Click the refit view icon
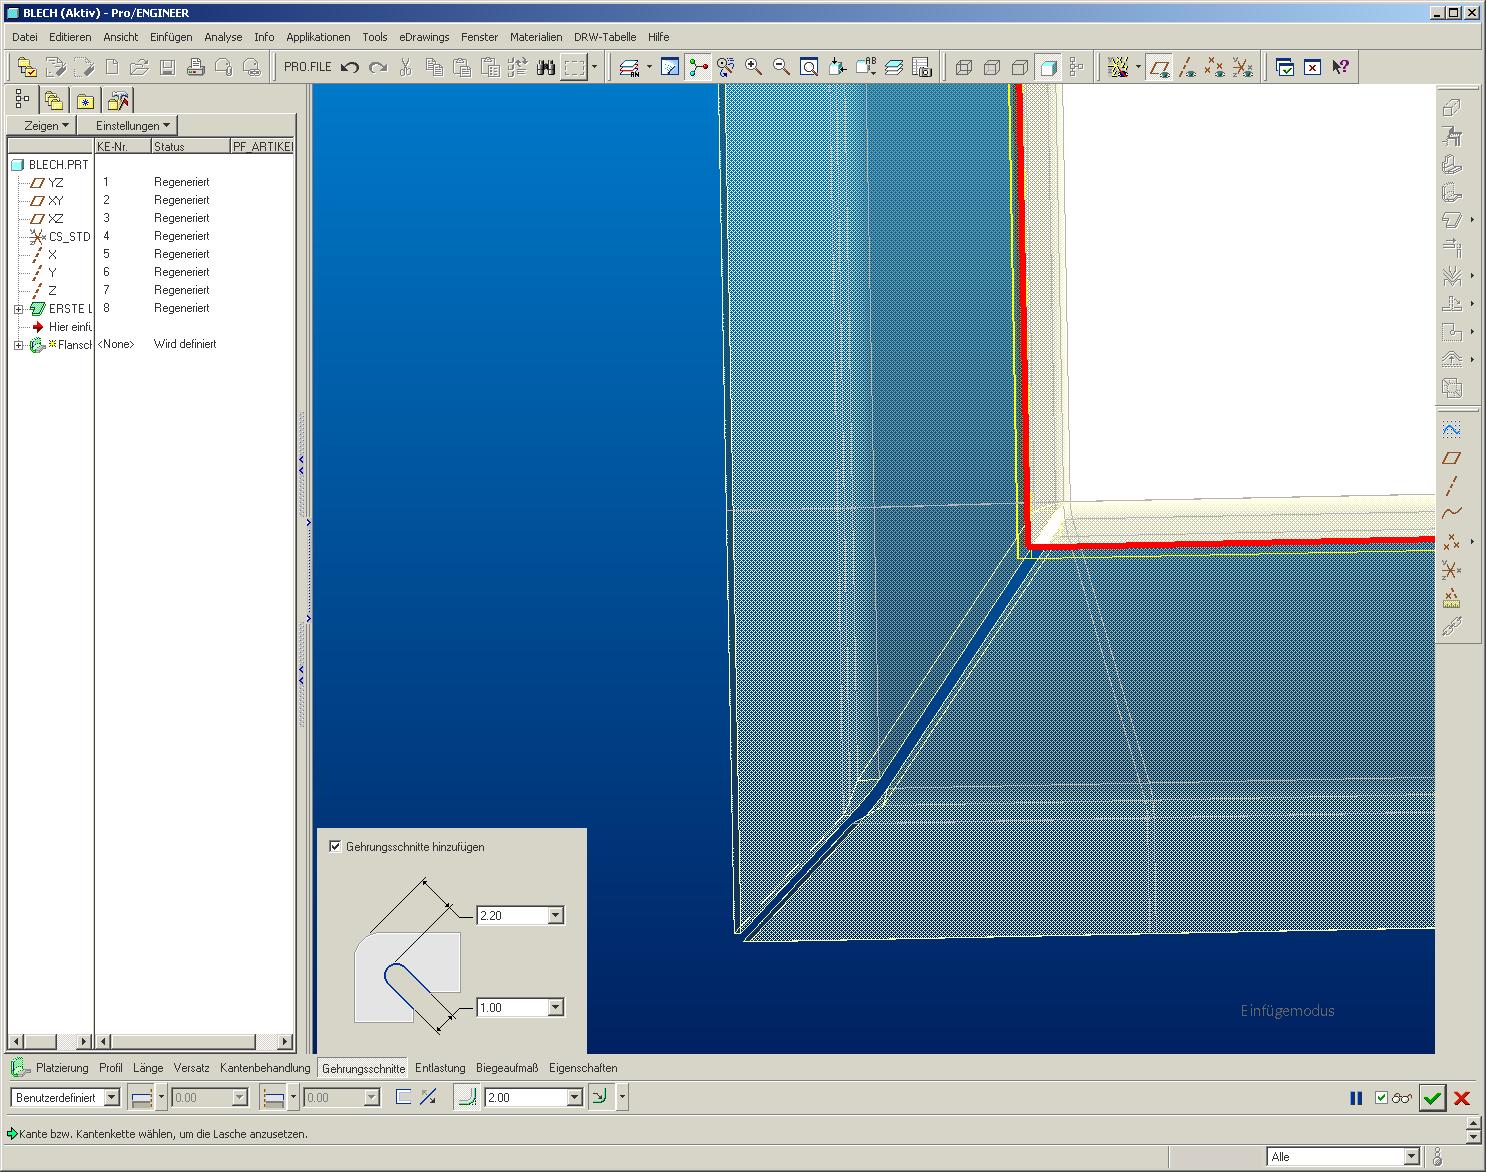Viewport: 1486px width, 1172px height. (810, 67)
